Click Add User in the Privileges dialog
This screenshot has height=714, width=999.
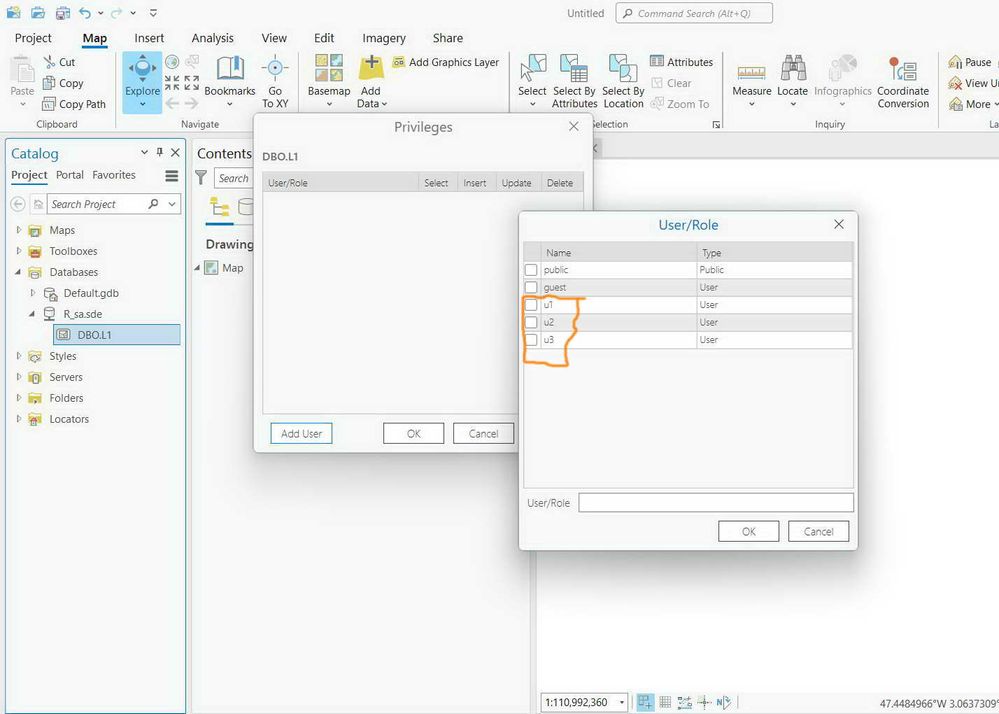click(301, 434)
